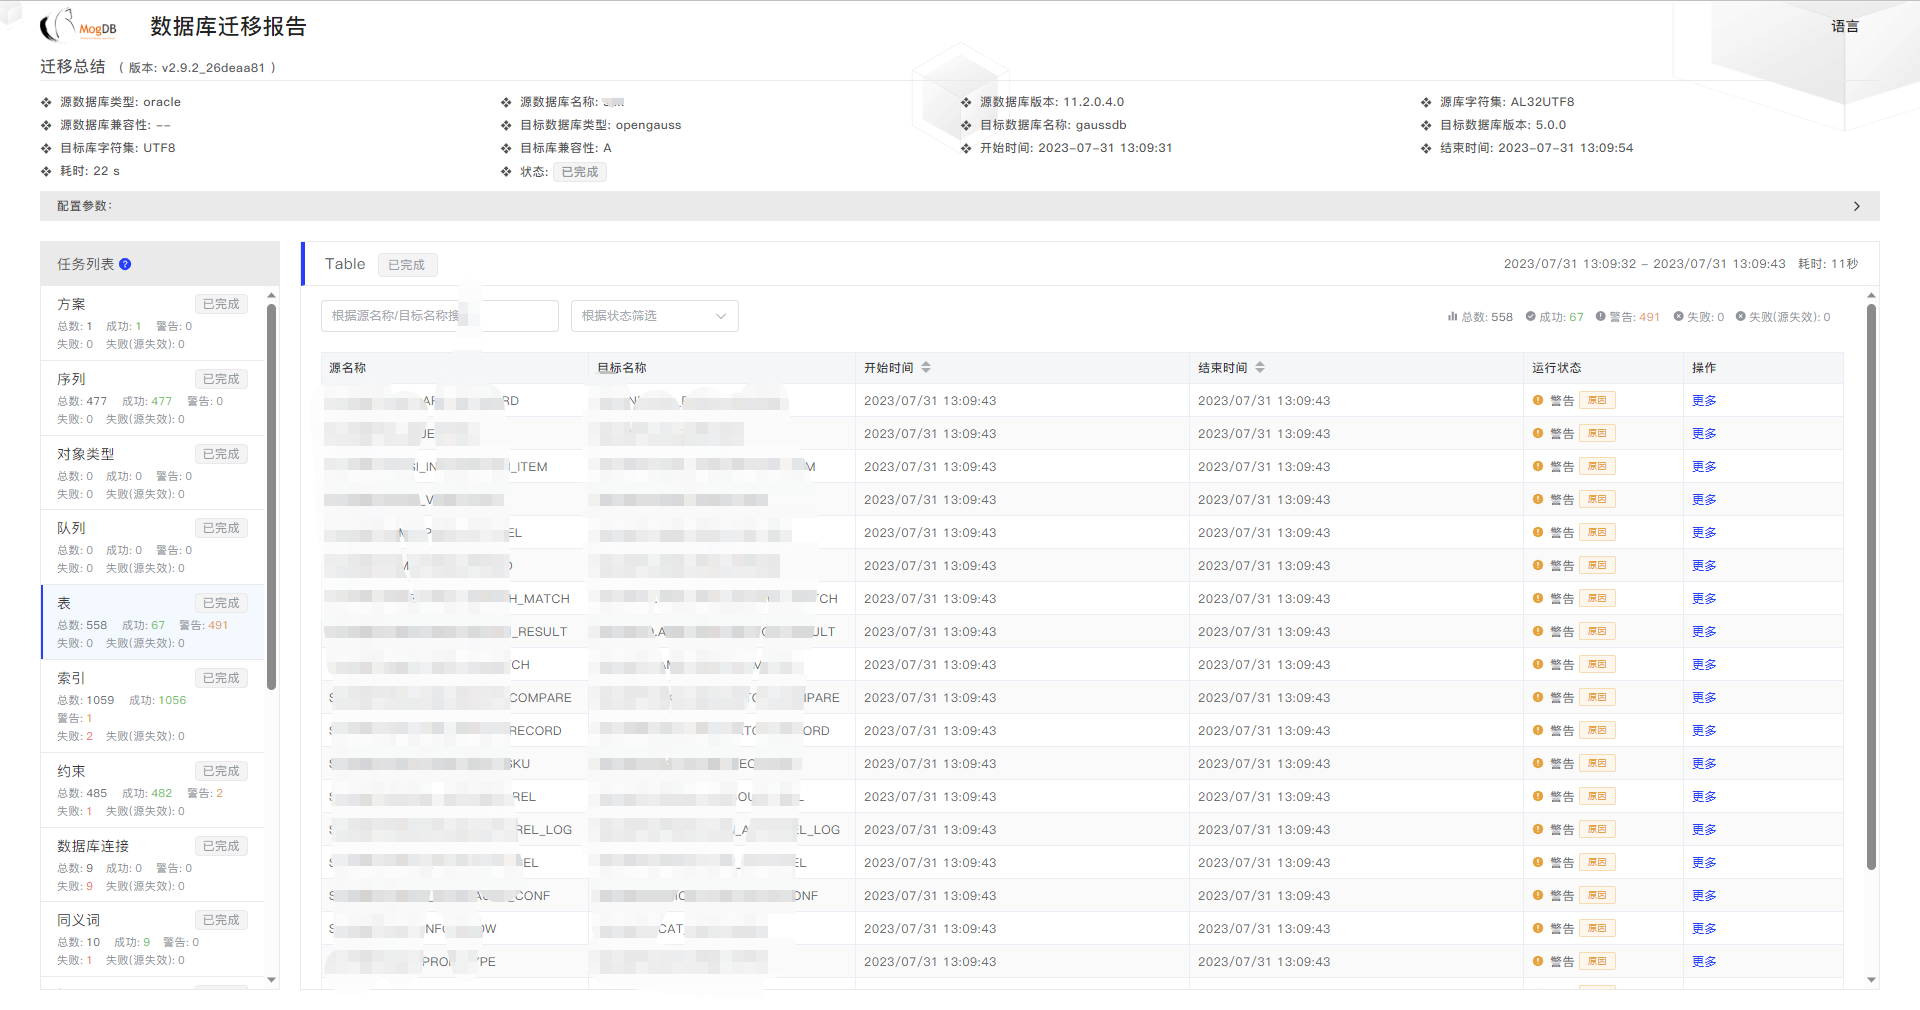Click the warning icon in the RECORD row
Screen dimensions: 1920x1010
pyautogui.click(x=1538, y=731)
